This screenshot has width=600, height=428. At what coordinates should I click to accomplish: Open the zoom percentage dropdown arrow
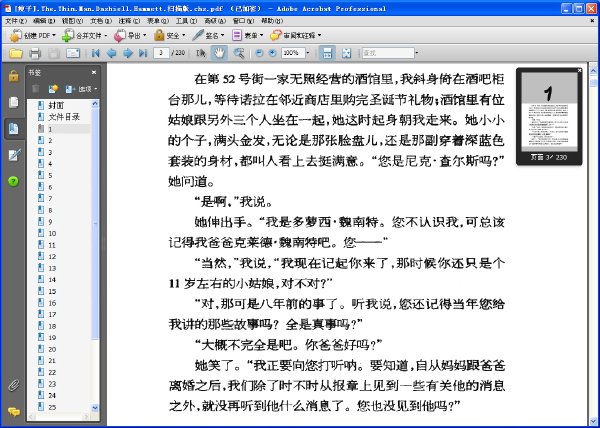click(308, 53)
